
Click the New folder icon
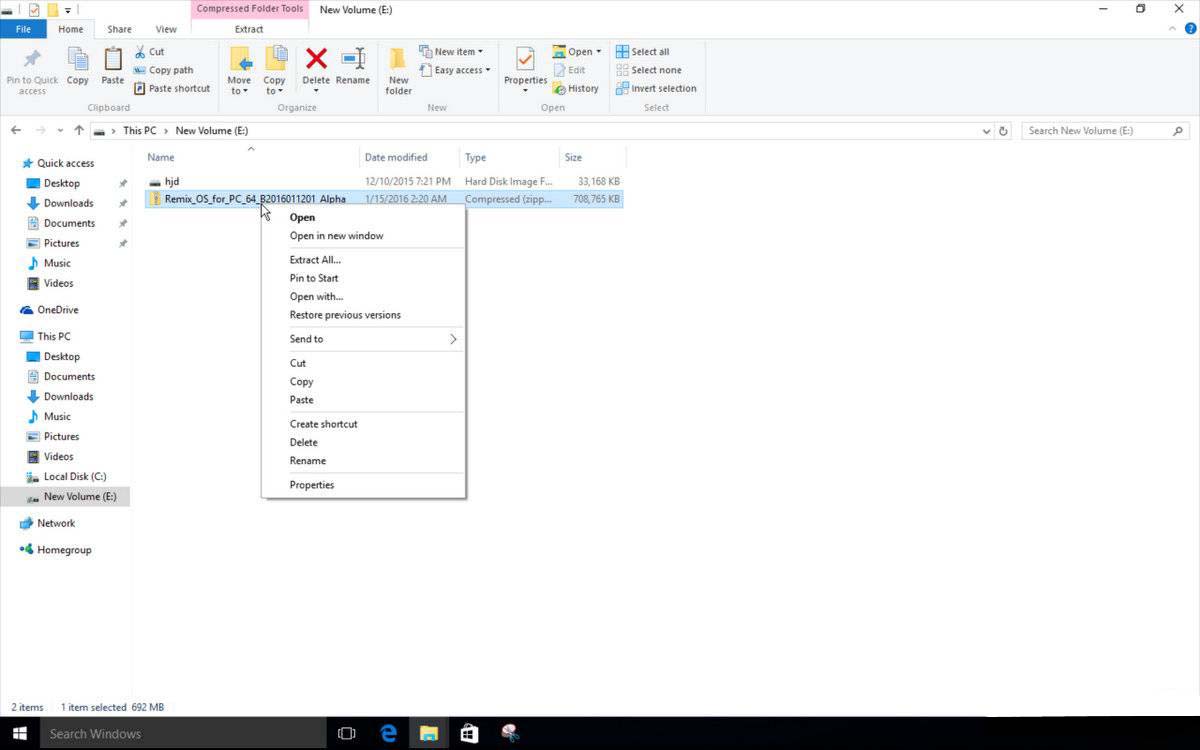[399, 59]
